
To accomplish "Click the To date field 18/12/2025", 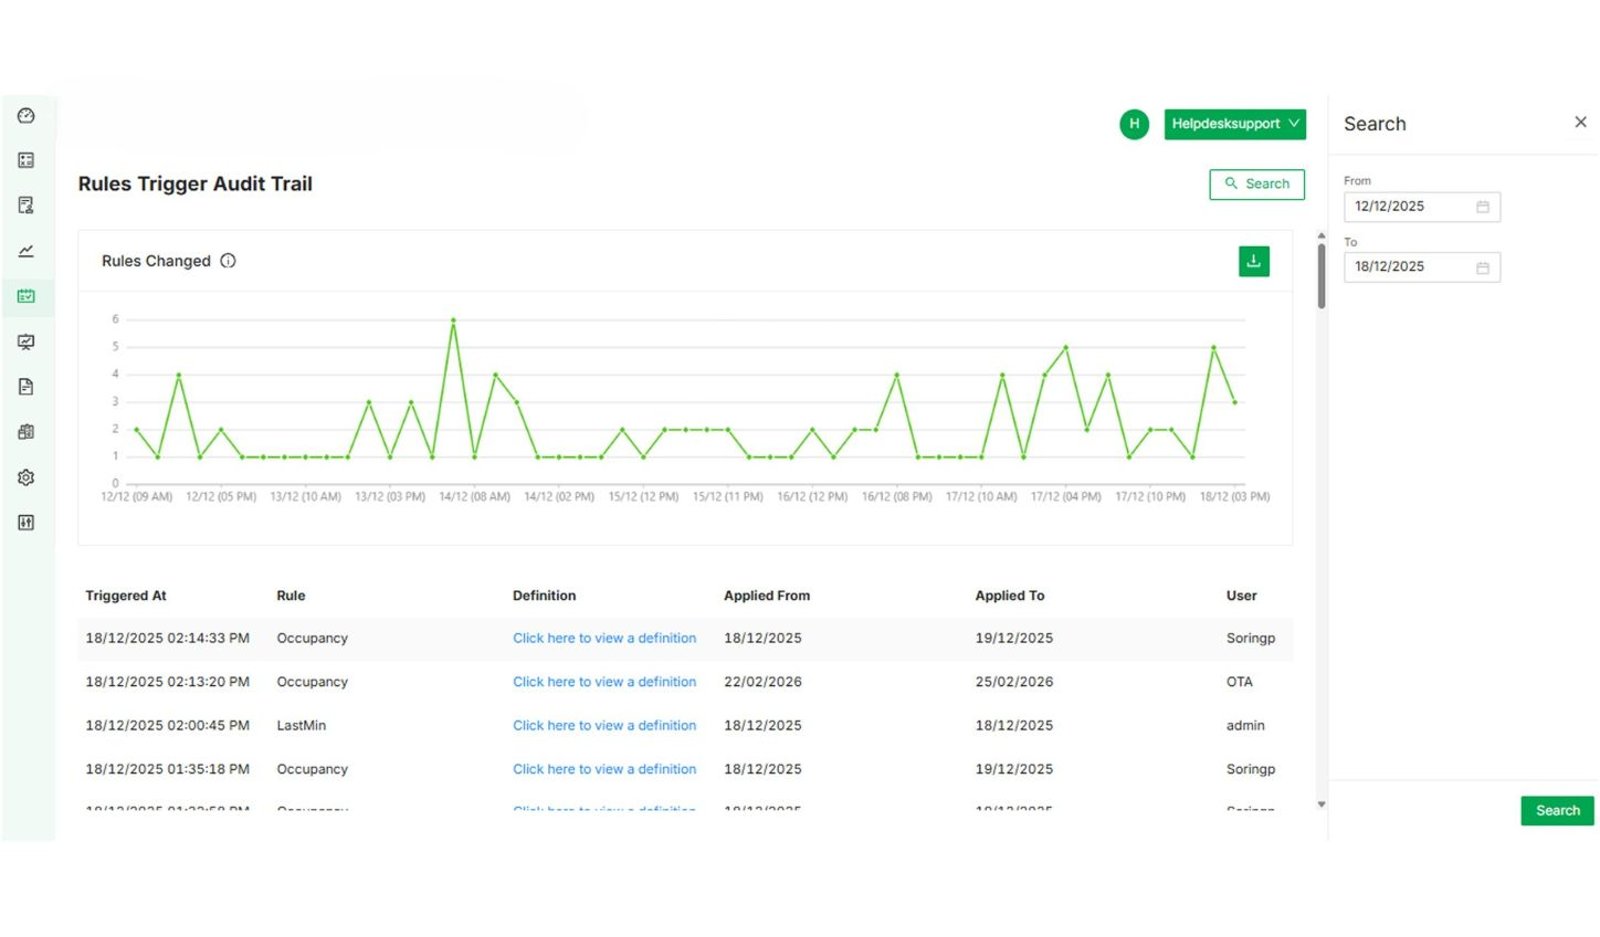I will point(1421,267).
